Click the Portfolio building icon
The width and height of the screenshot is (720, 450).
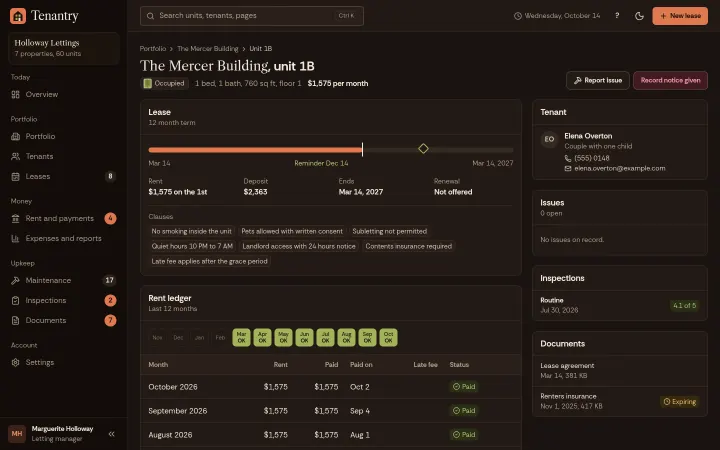click(16, 136)
